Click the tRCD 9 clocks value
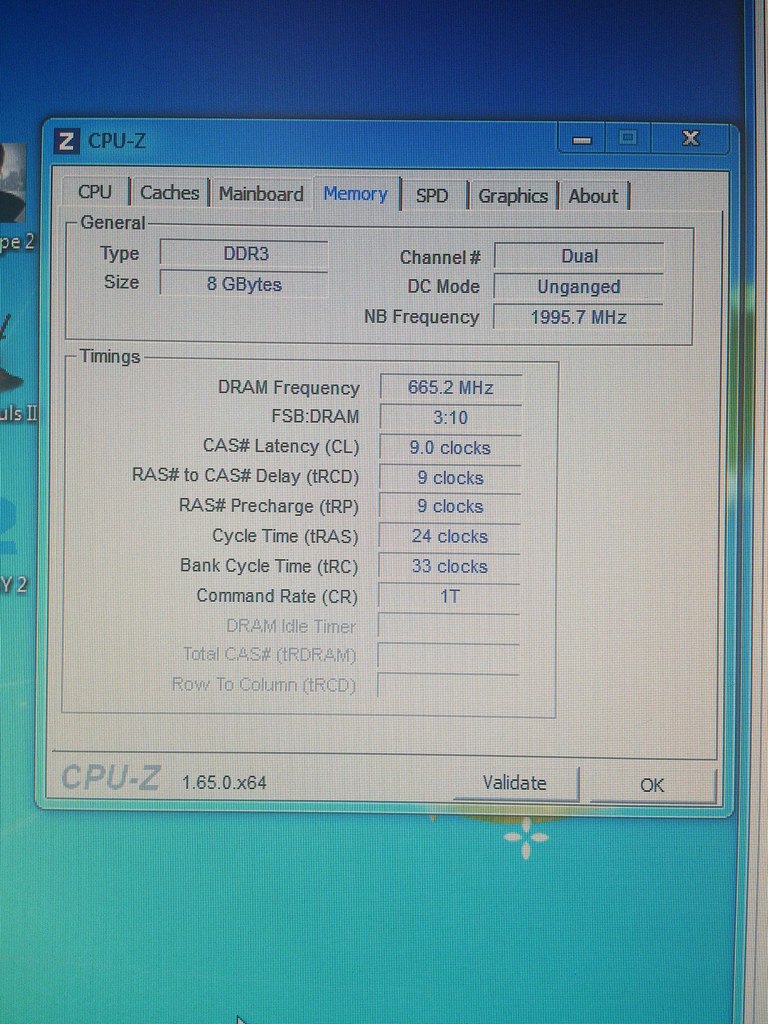Screen dimensions: 768x1024 (x=450, y=477)
